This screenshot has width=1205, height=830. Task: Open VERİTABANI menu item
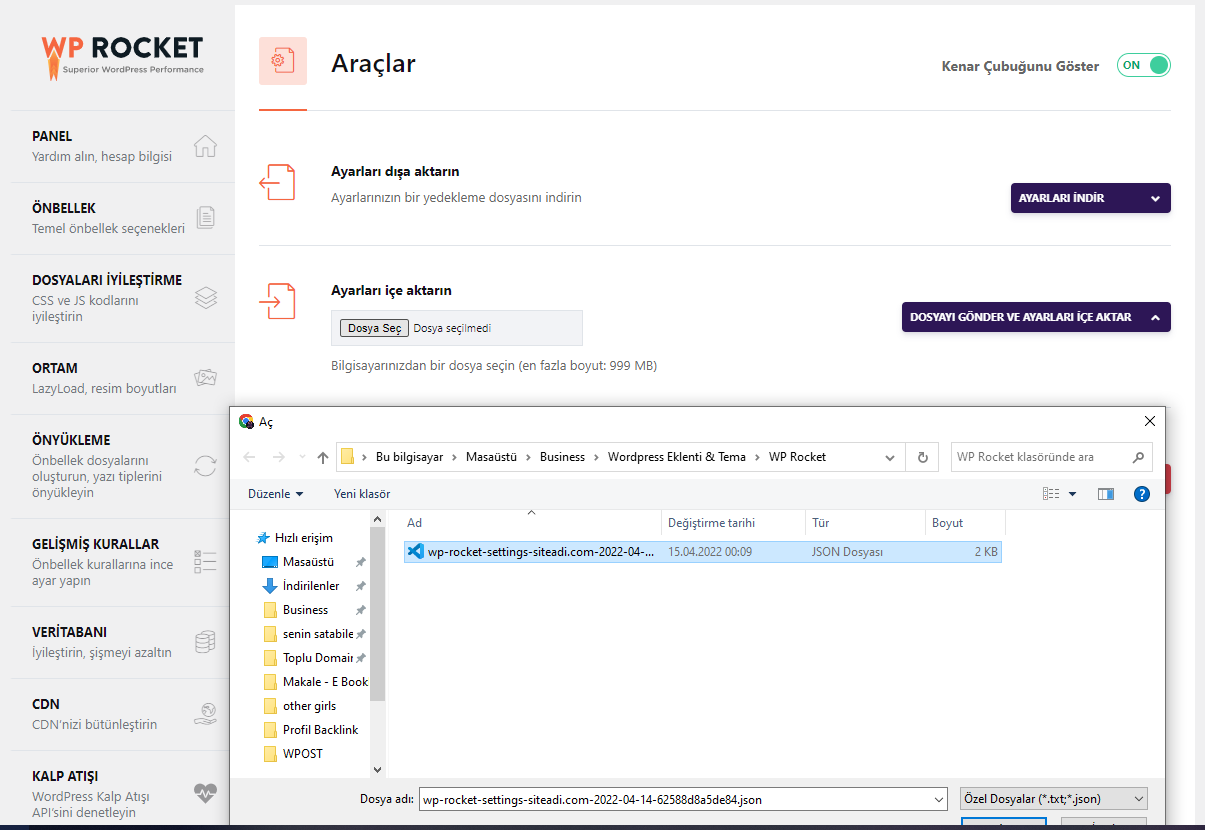coord(122,642)
